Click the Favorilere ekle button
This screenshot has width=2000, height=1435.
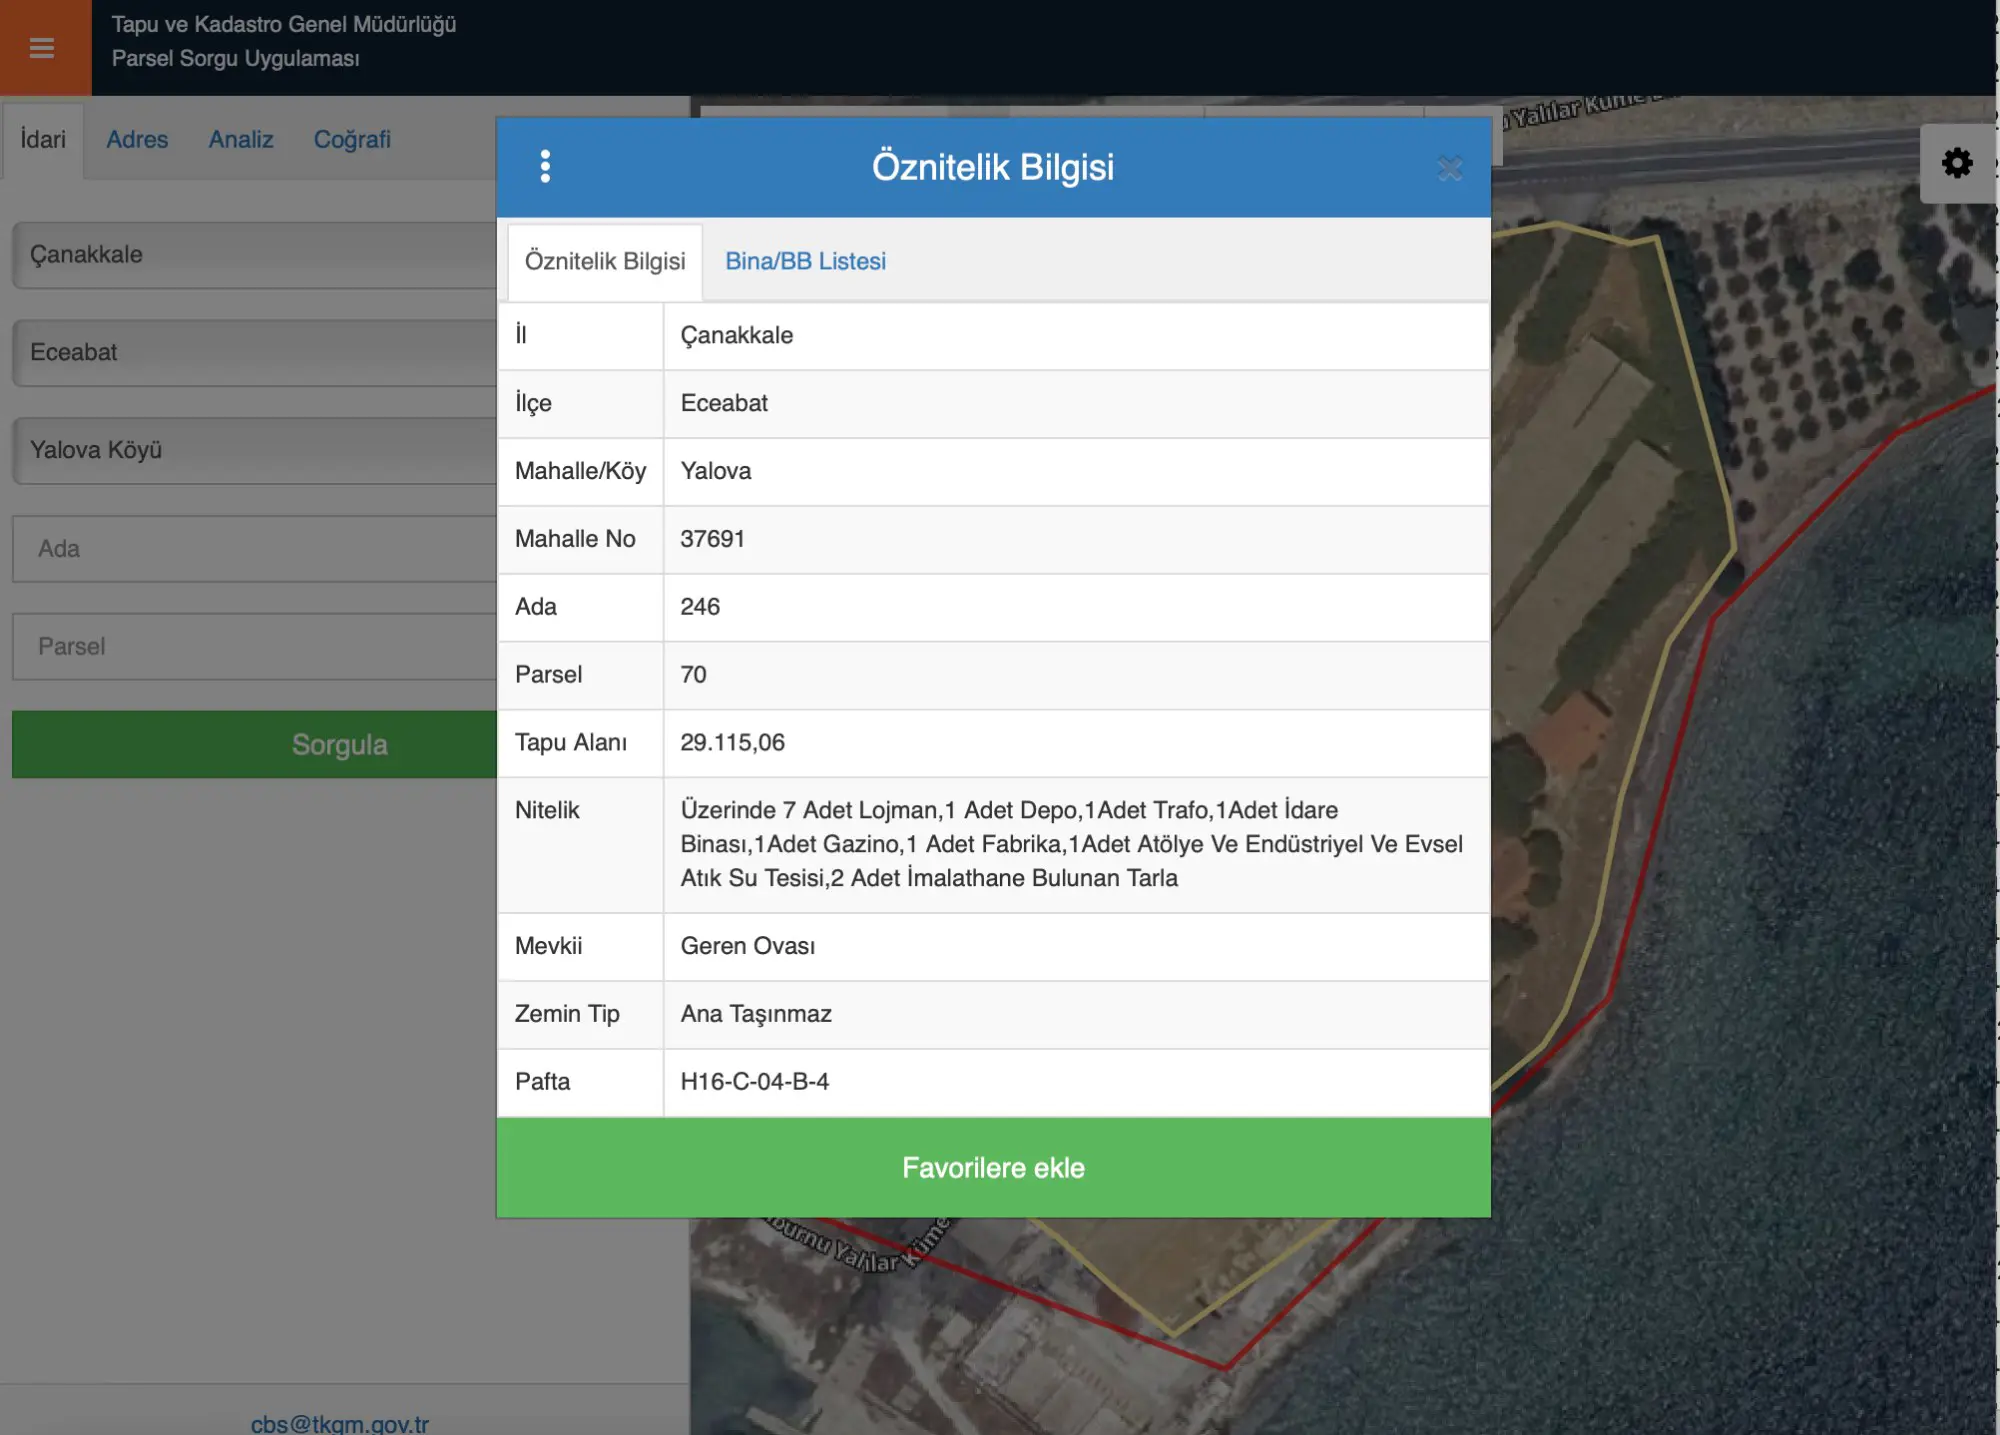pos(993,1168)
